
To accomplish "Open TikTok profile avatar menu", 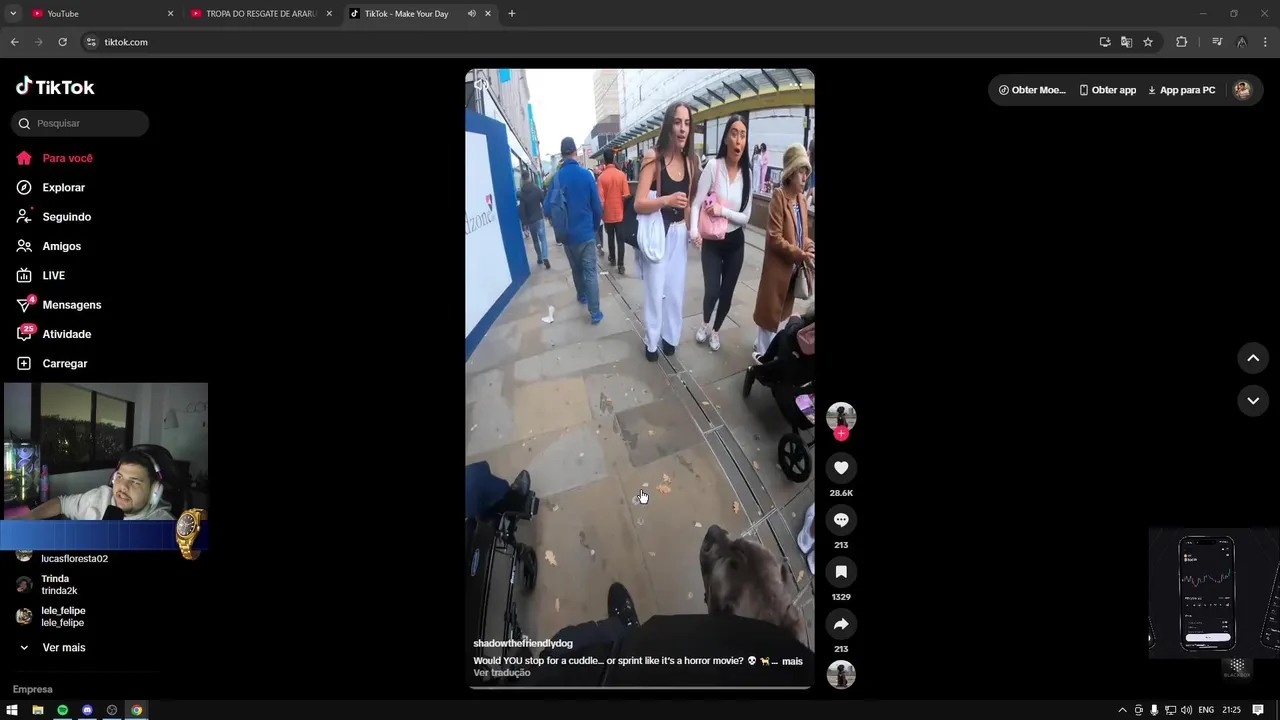I will click(1242, 90).
